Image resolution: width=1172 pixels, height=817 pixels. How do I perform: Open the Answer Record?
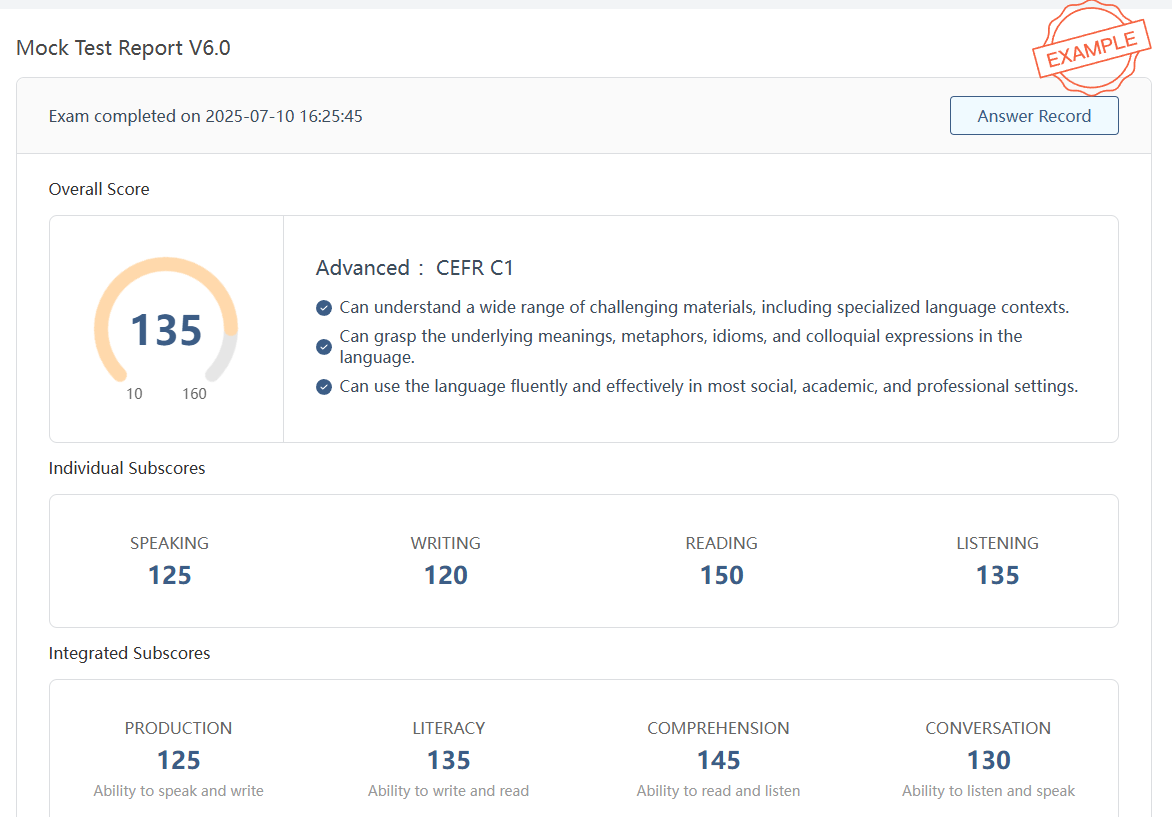click(1034, 115)
